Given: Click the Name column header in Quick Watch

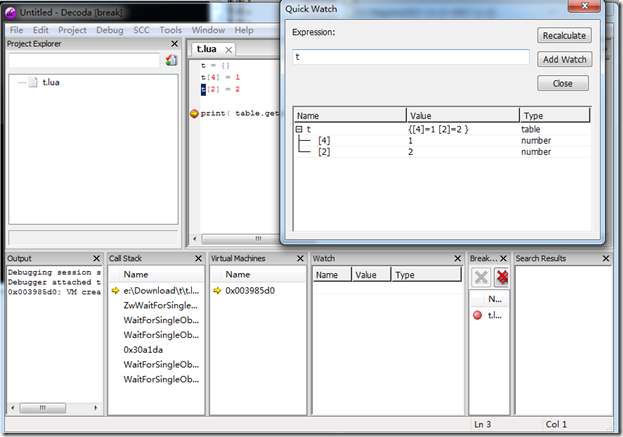Looking at the screenshot, I should pos(350,116).
